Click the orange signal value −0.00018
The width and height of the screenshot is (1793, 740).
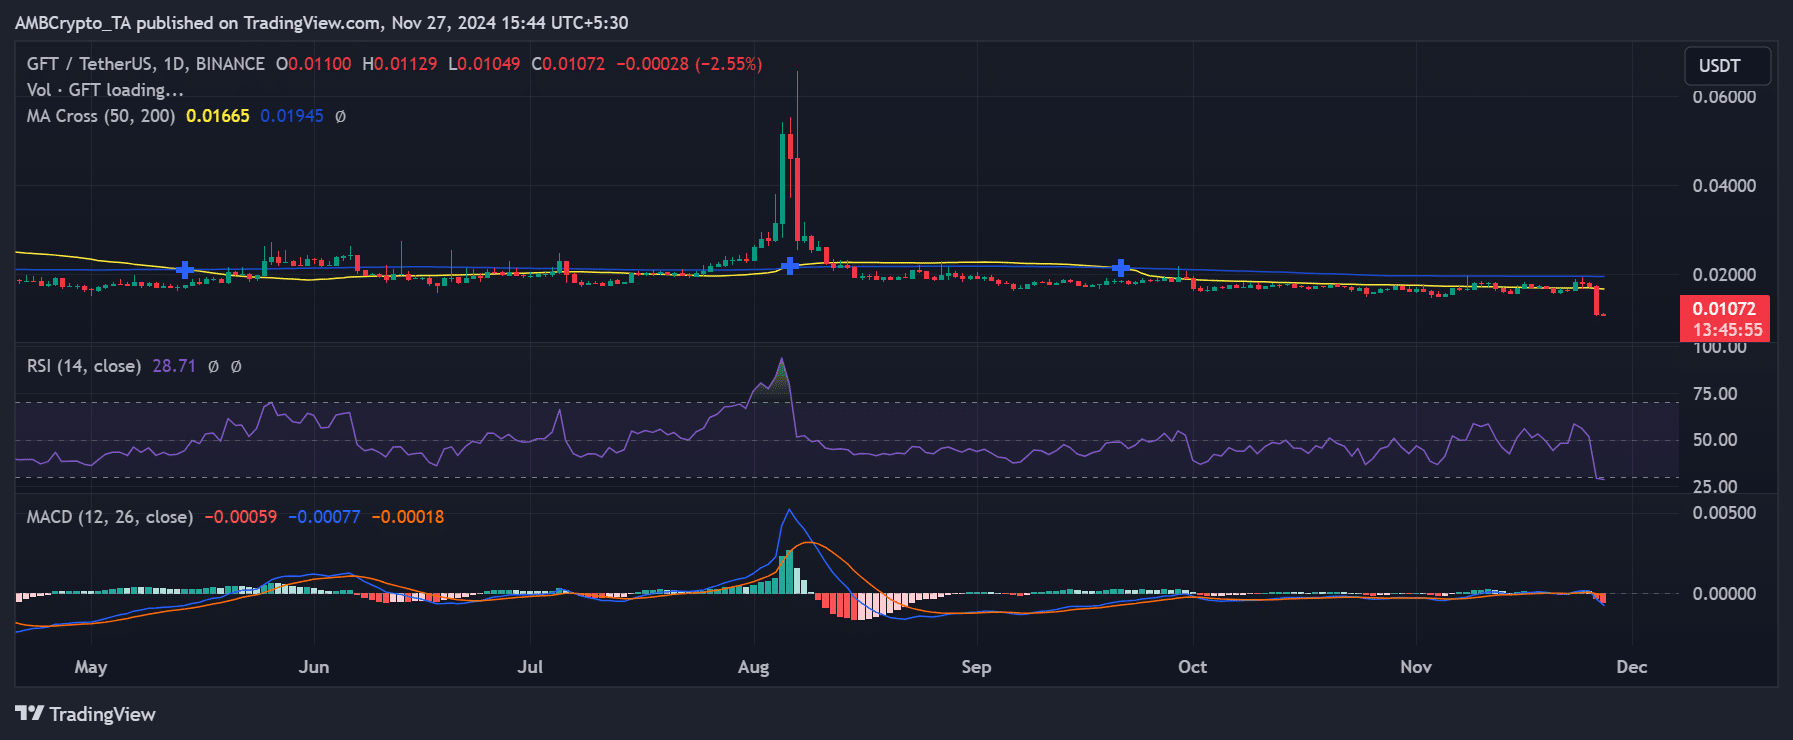[408, 517]
